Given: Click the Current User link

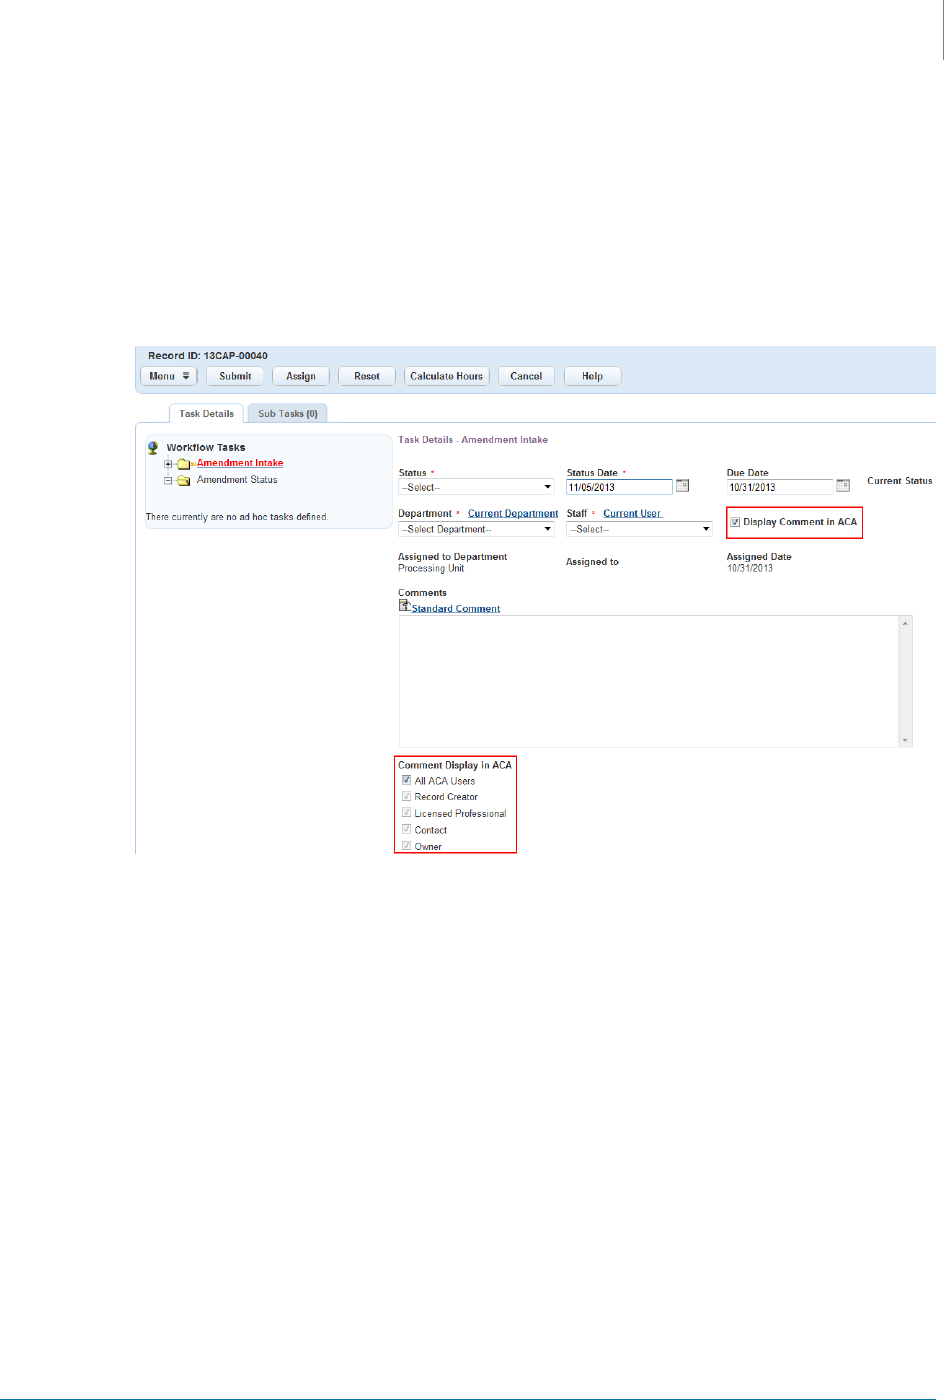Looking at the screenshot, I should [632, 514].
